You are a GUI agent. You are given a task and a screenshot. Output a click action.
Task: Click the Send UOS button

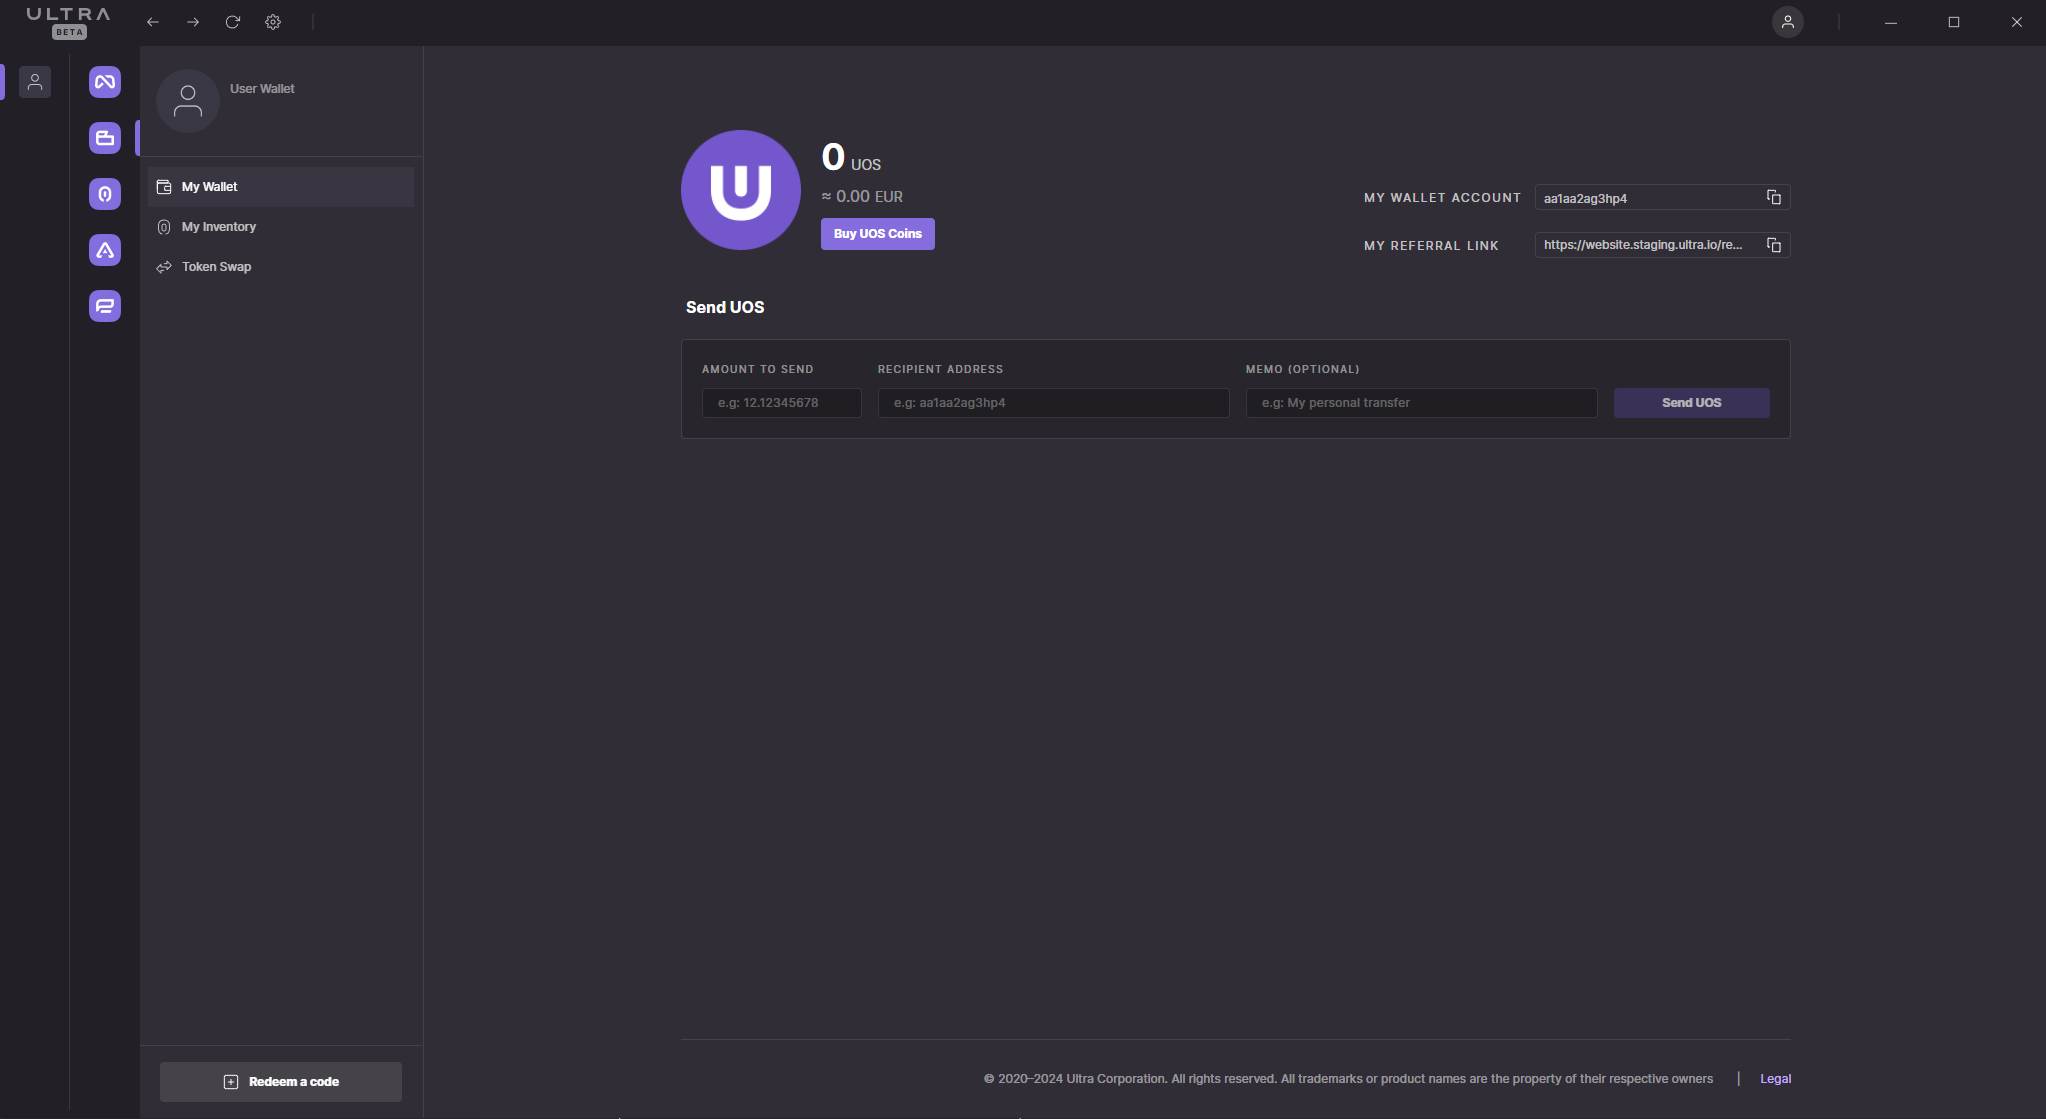click(1692, 403)
